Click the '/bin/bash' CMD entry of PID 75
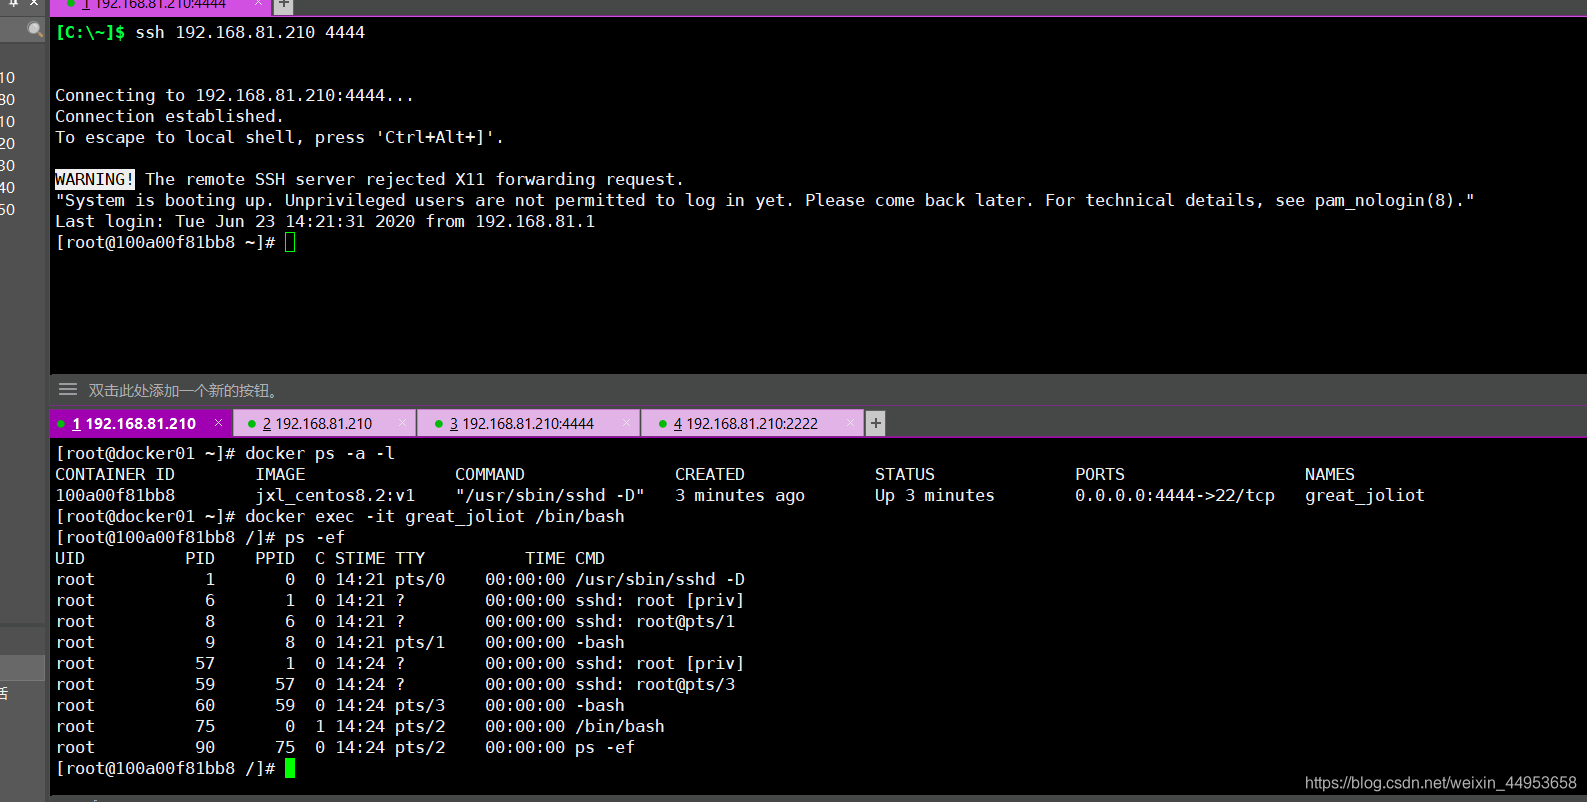This screenshot has width=1587, height=802. click(620, 726)
